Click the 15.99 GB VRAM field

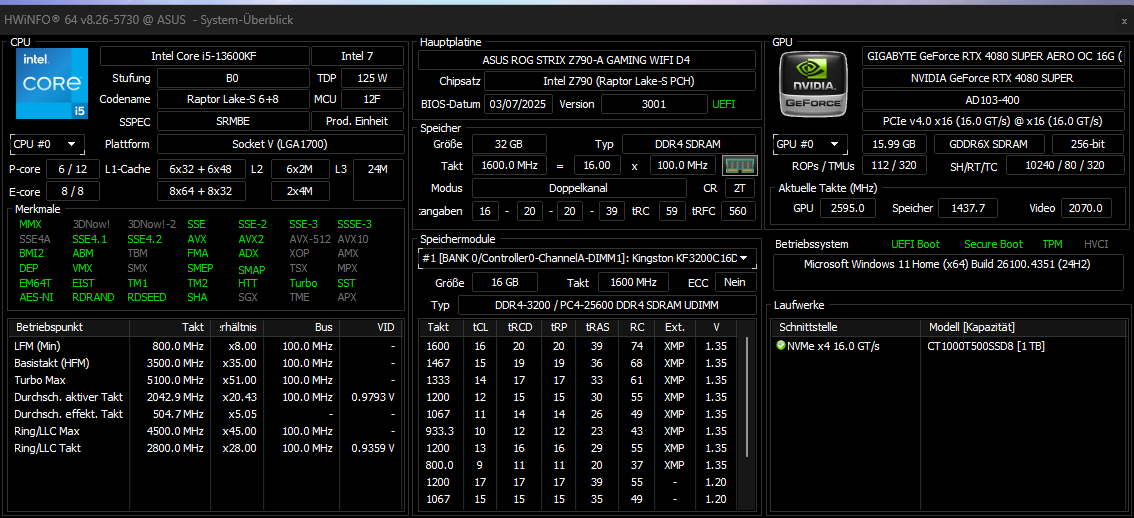(895, 144)
